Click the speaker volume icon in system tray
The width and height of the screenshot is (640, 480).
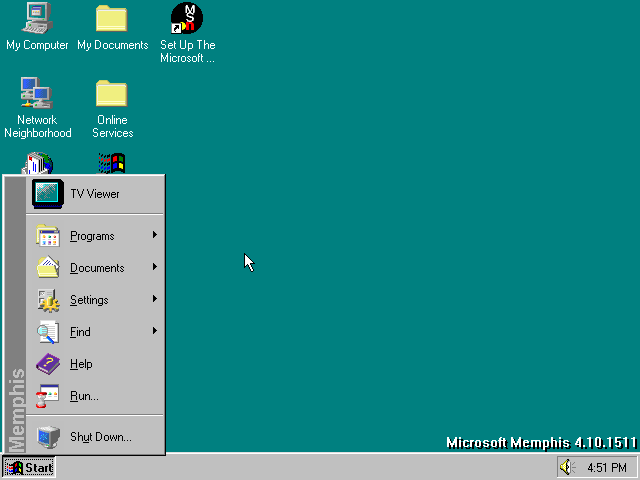[567, 467]
